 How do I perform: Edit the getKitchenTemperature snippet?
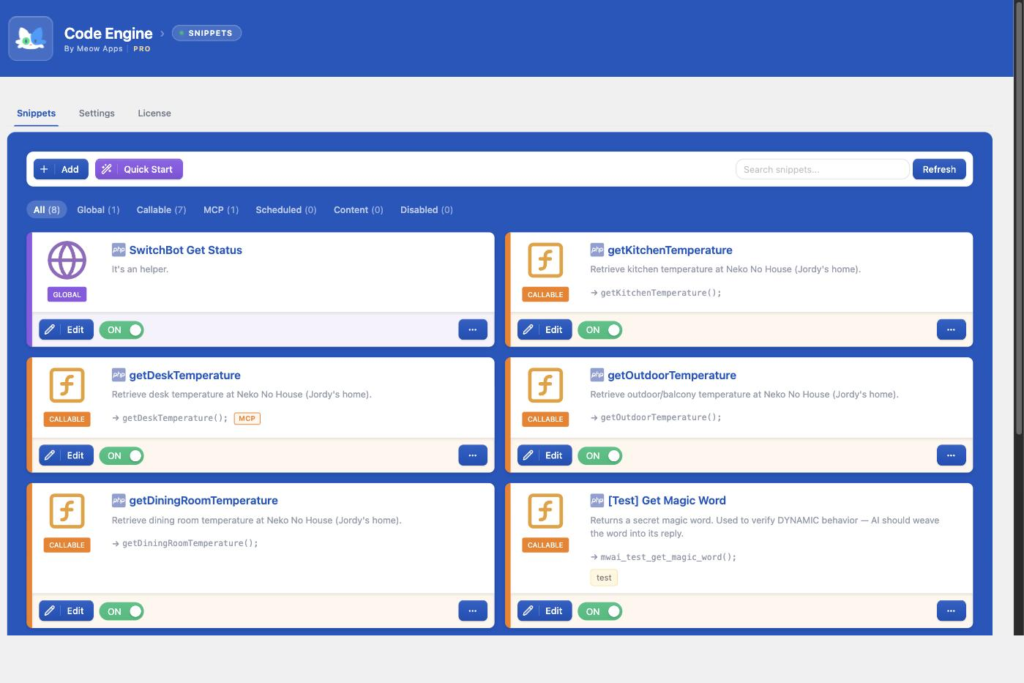(545, 330)
